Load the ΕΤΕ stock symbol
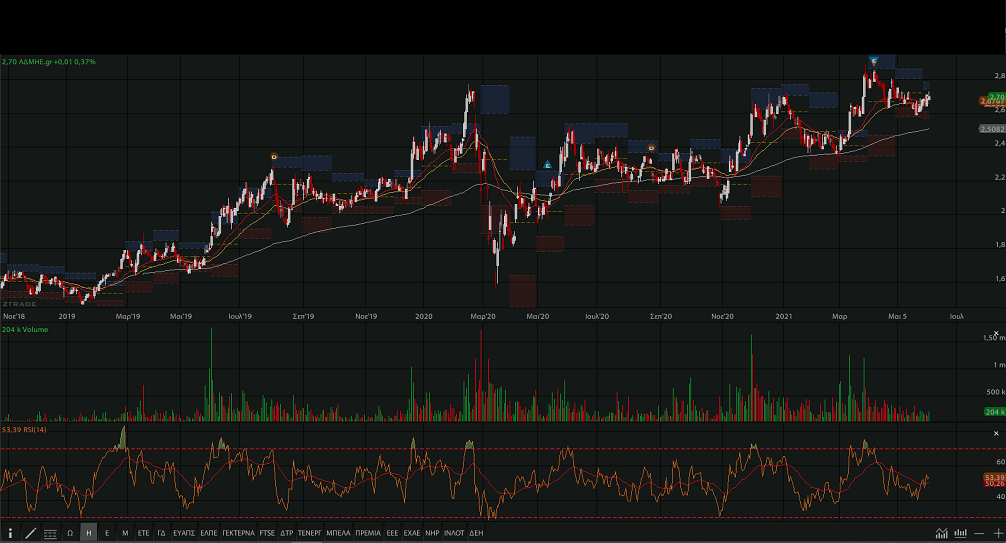The image size is (1006, 543). [144, 534]
